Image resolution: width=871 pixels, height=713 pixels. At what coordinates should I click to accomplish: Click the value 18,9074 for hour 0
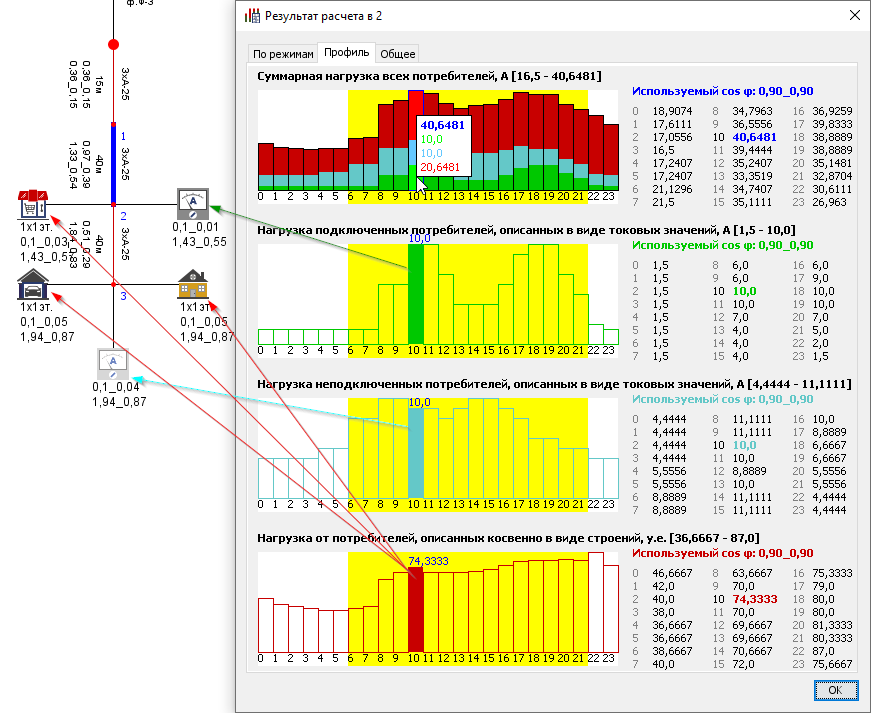coord(672,111)
